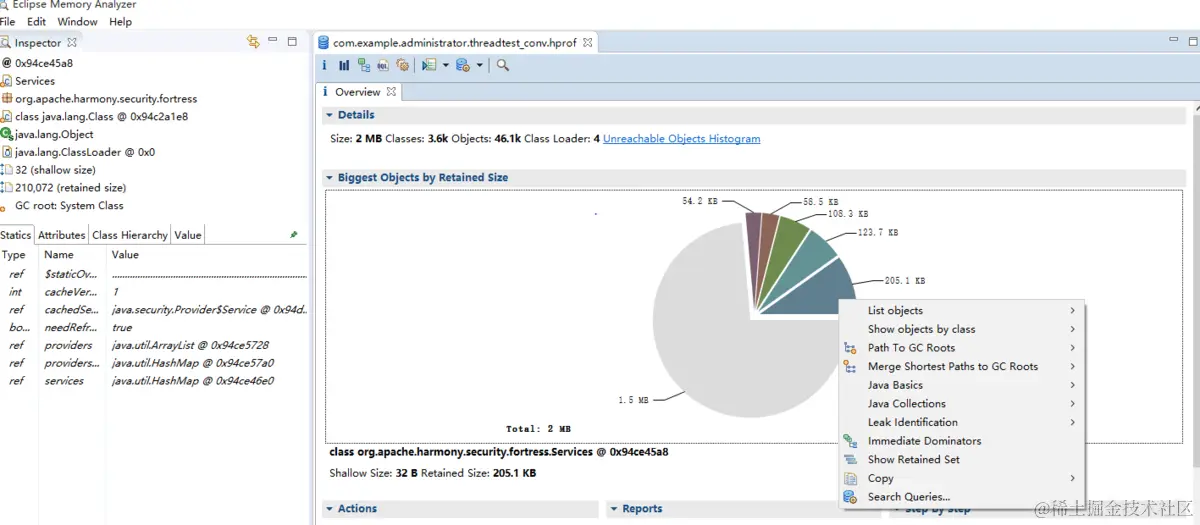
Task: Click the Name column header
Action: pyautogui.click(x=74, y=255)
